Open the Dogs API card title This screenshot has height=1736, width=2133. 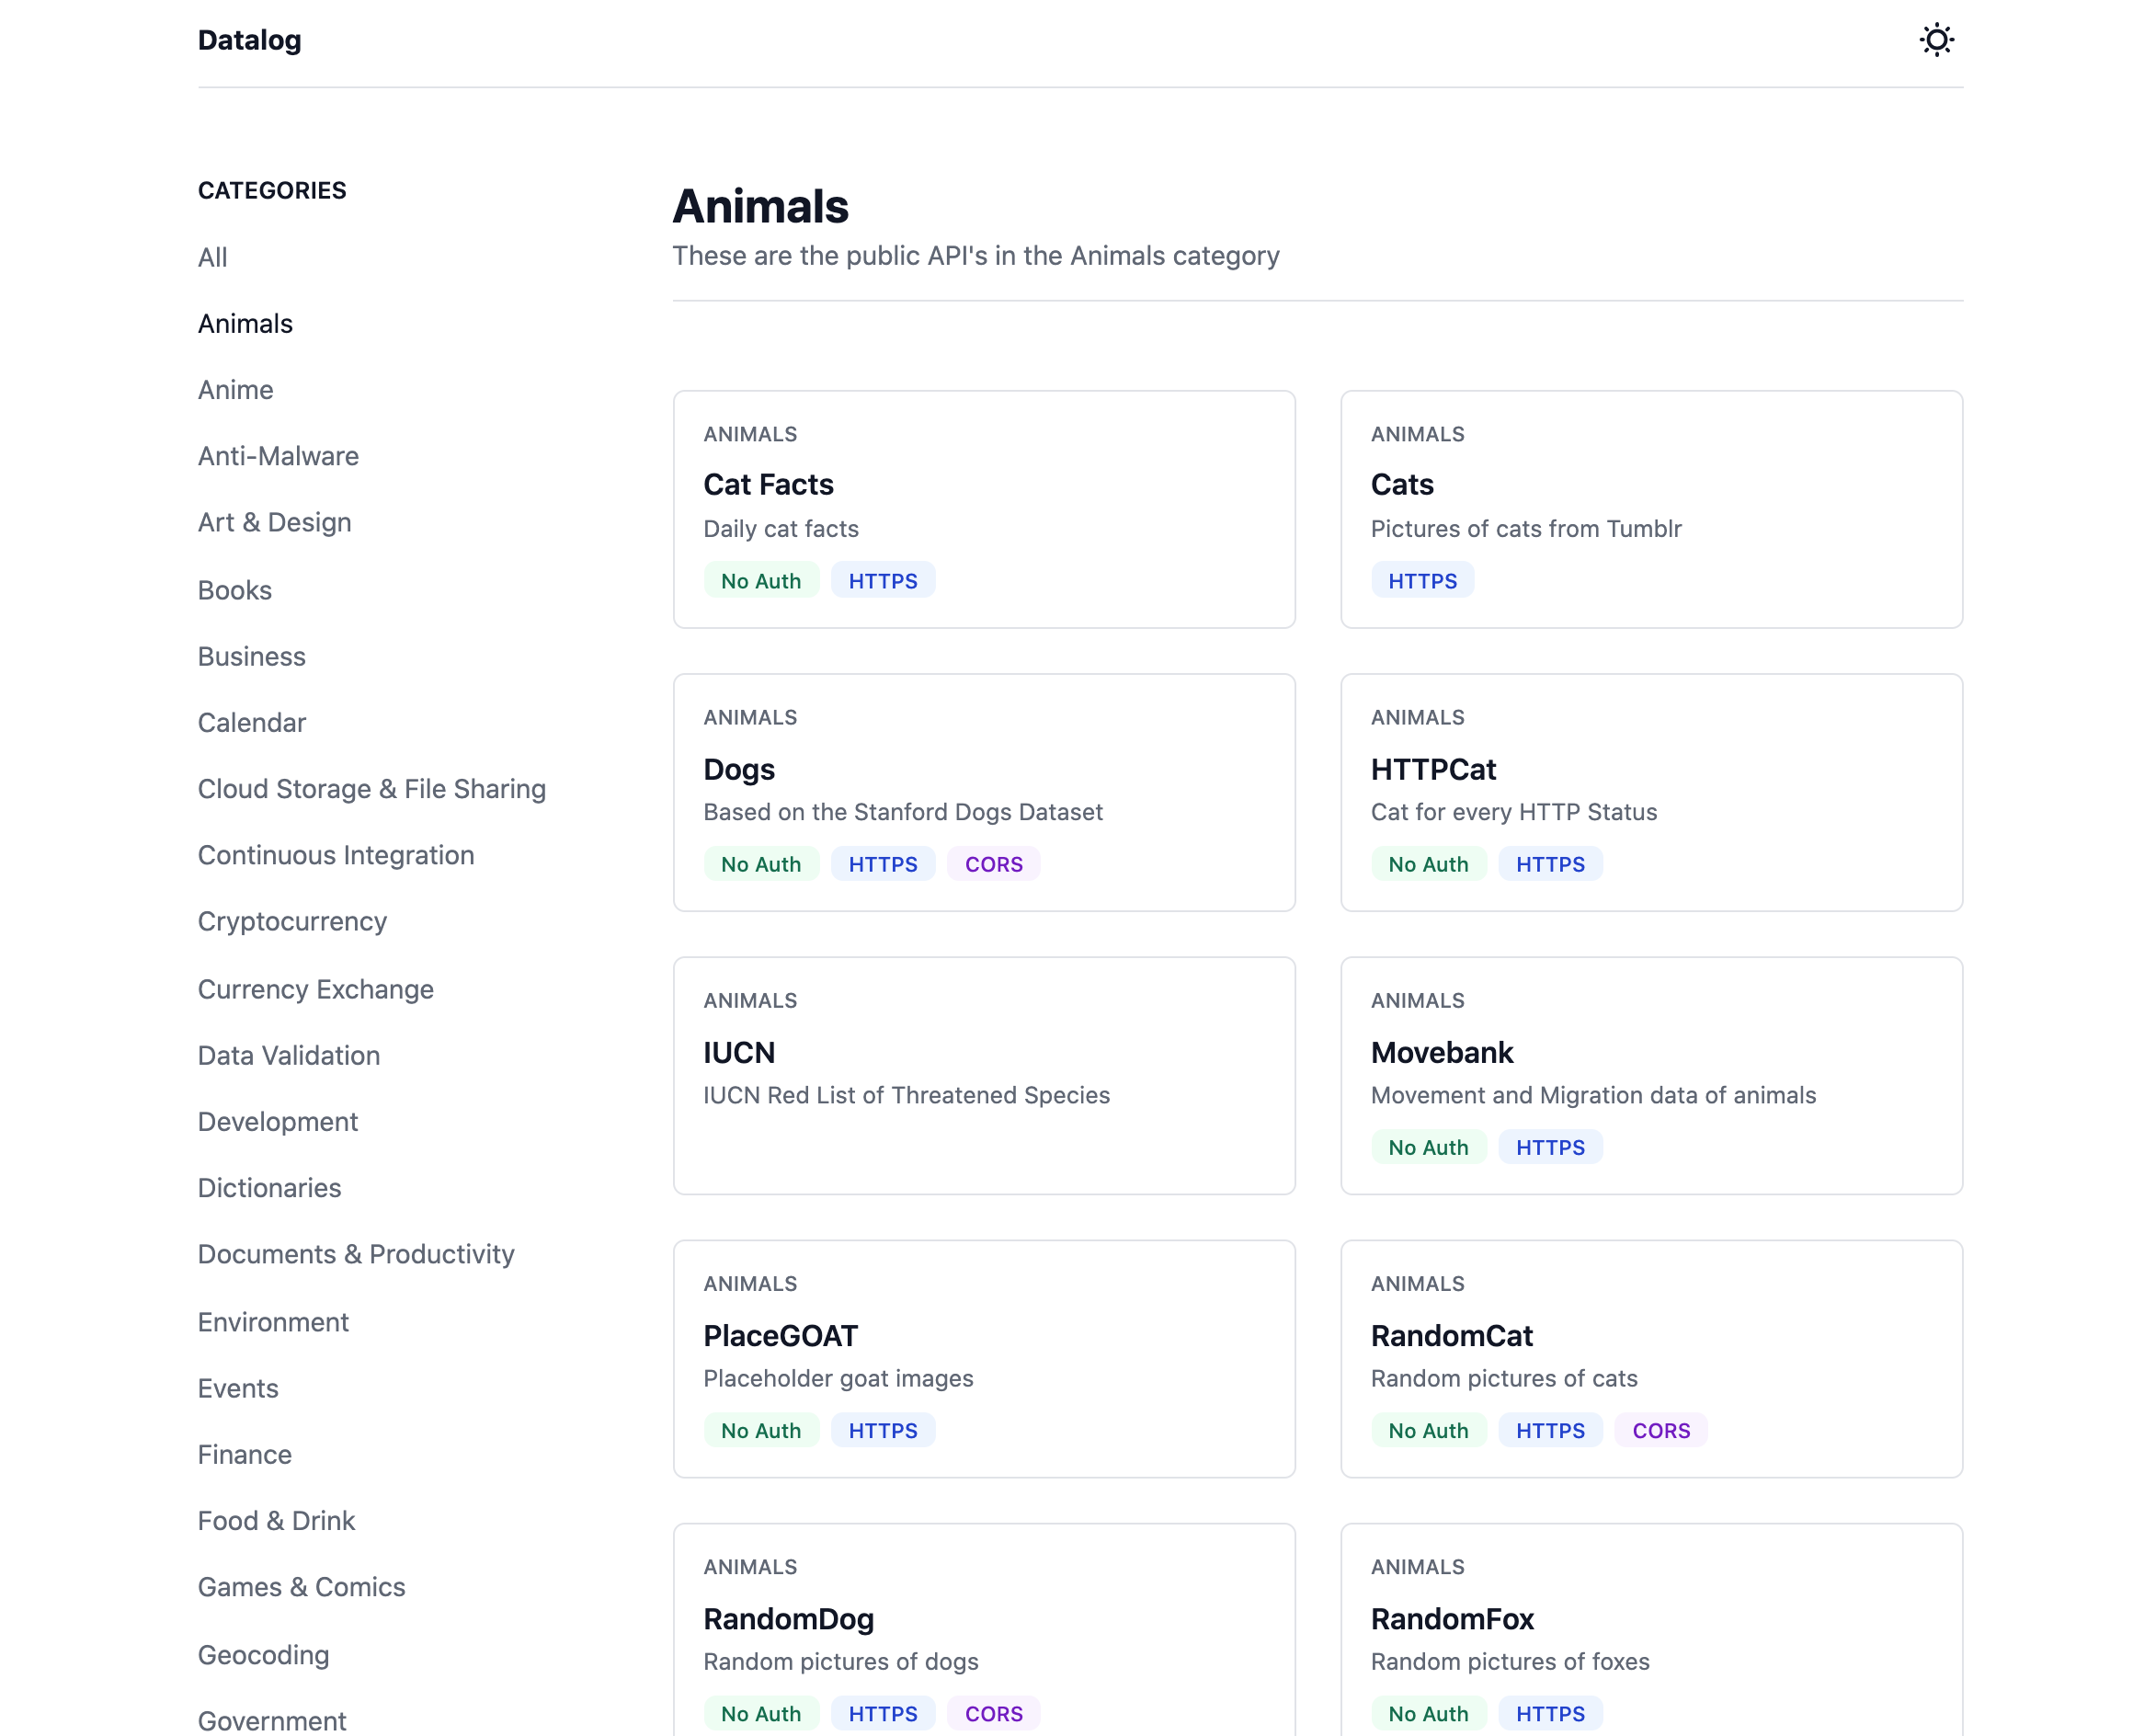coord(738,769)
